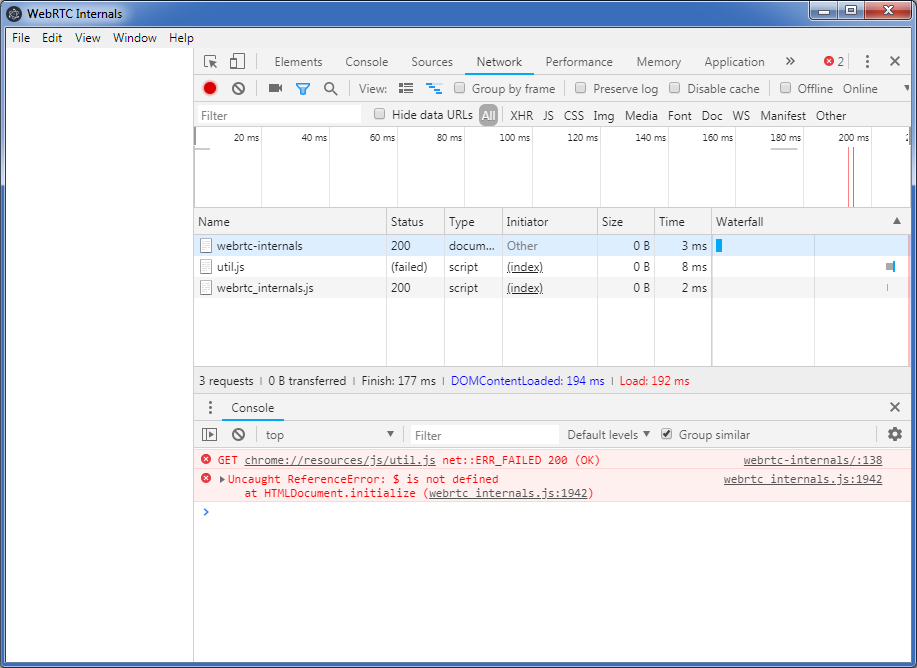917x668 pixels.
Task: Toggle the device toolbar icon
Action: [x=237, y=61]
